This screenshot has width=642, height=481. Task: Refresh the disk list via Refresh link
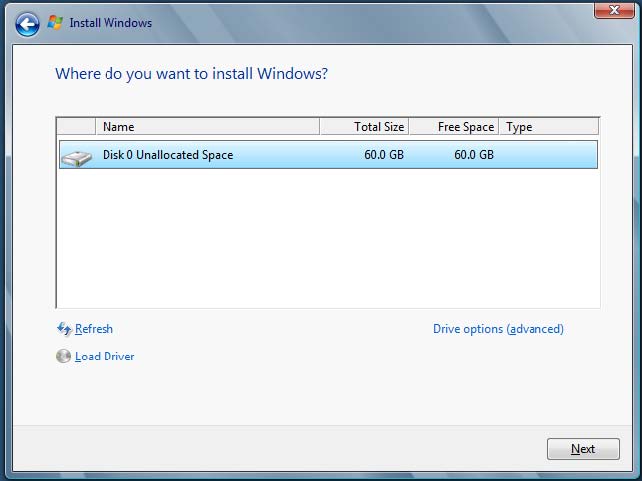[x=93, y=329]
